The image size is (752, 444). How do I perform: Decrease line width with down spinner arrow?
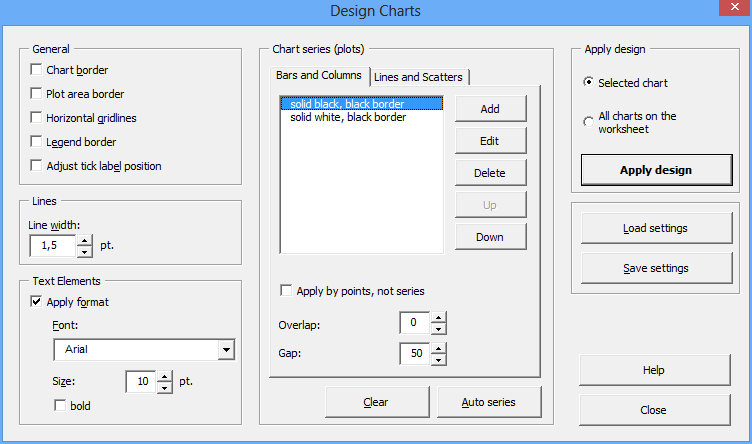pos(84,251)
